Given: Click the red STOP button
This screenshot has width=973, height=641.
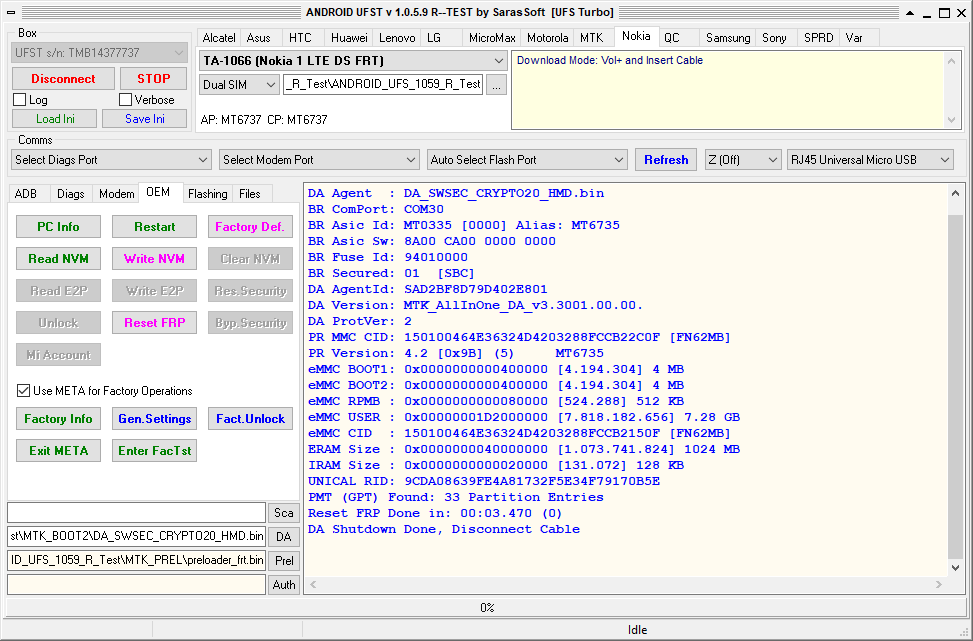Looking at the screenshot, I should pos(153,79).
